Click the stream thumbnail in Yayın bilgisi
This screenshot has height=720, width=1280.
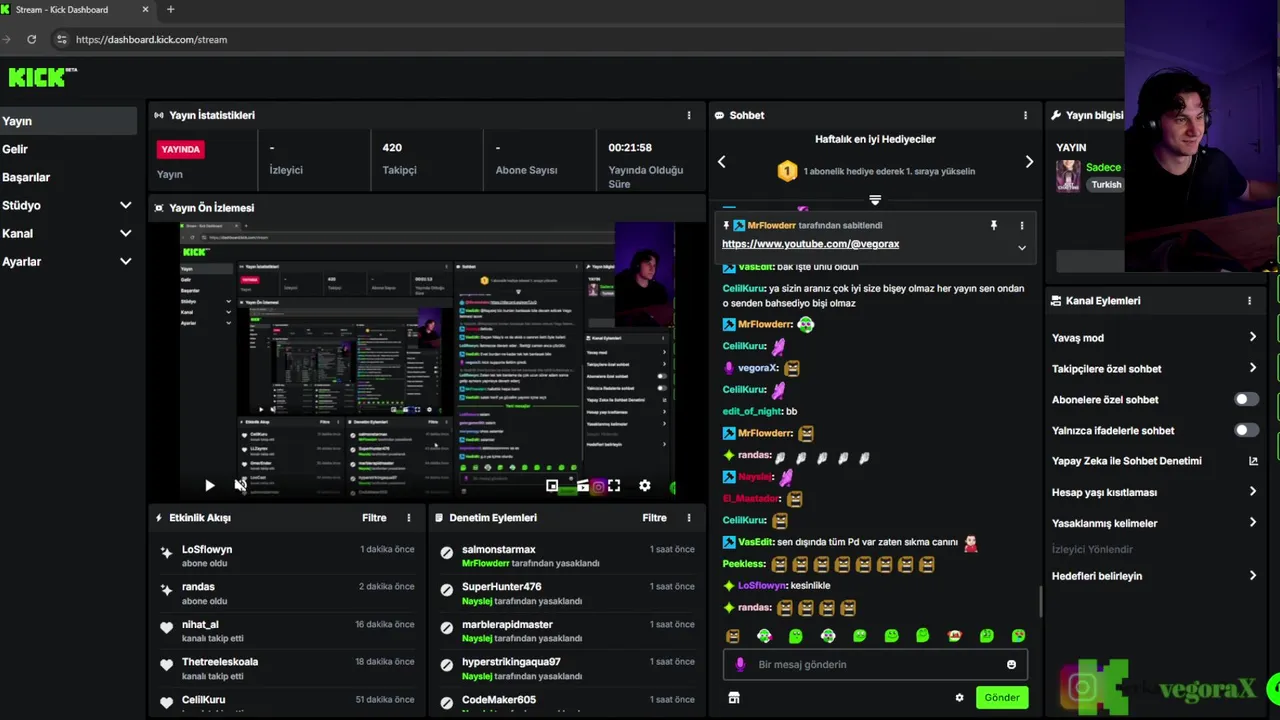tap(1069, 176)
